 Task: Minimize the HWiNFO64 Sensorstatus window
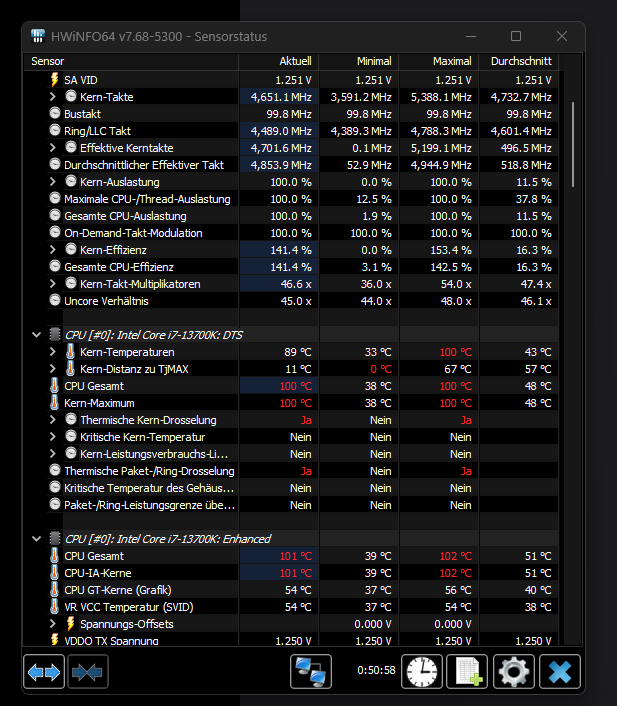coord(471,36)
